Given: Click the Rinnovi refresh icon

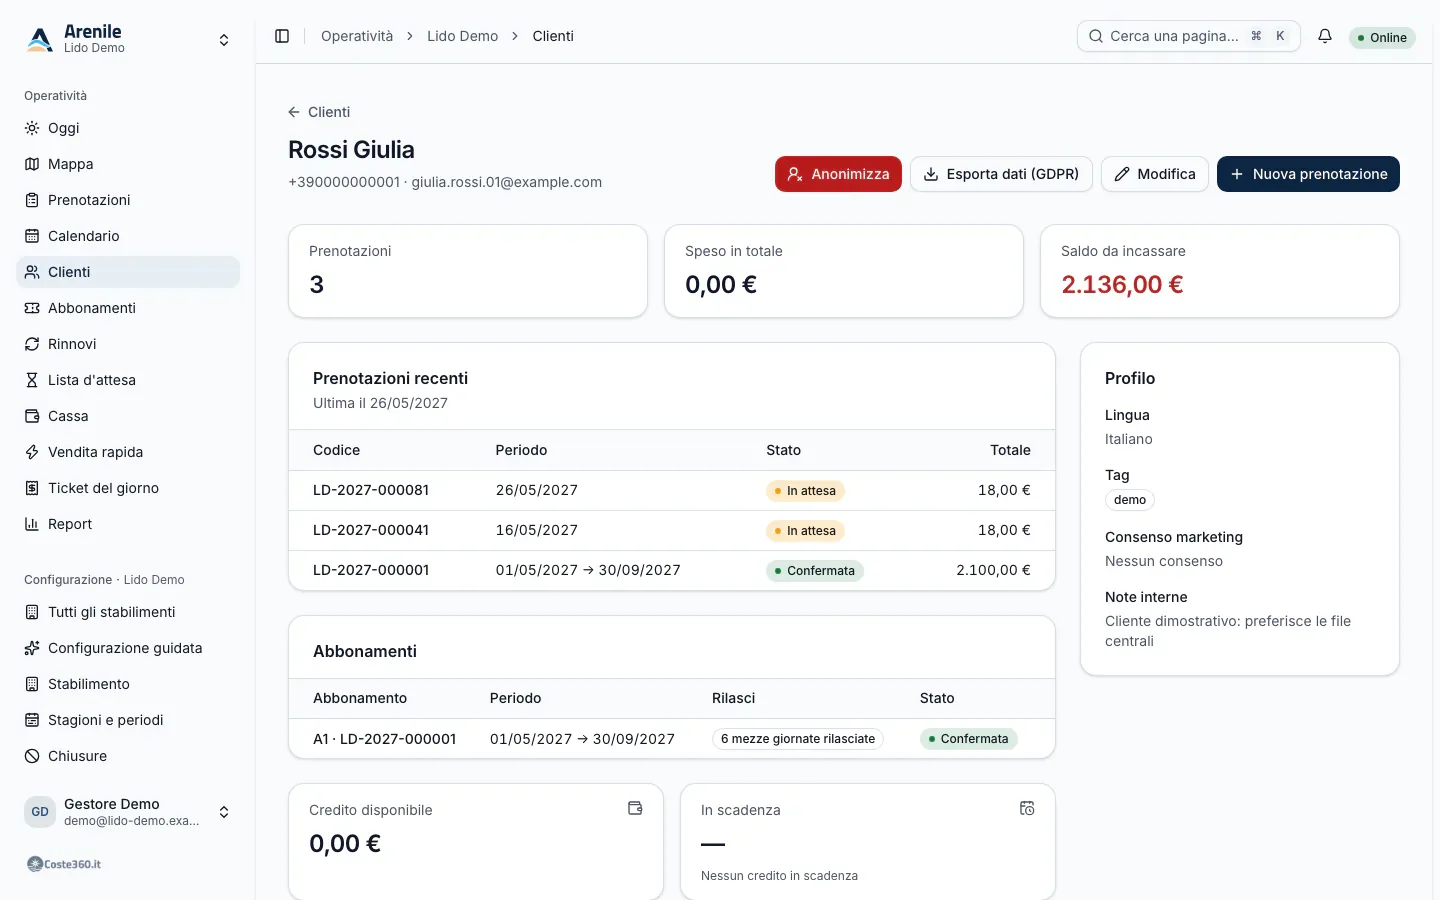Looking at the screenshot, I should [32, 344].
